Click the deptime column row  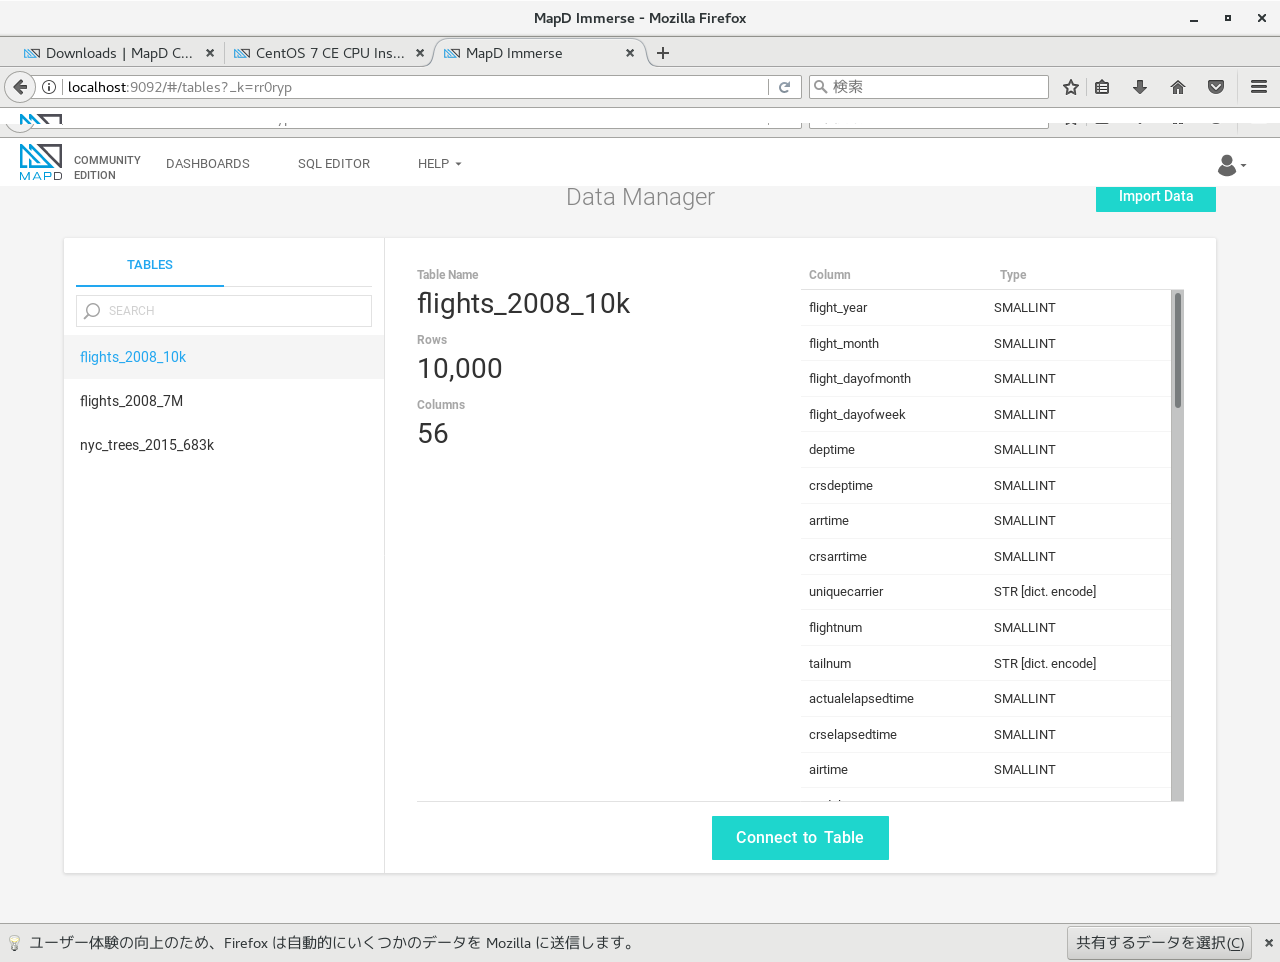(x=986, y=450)
